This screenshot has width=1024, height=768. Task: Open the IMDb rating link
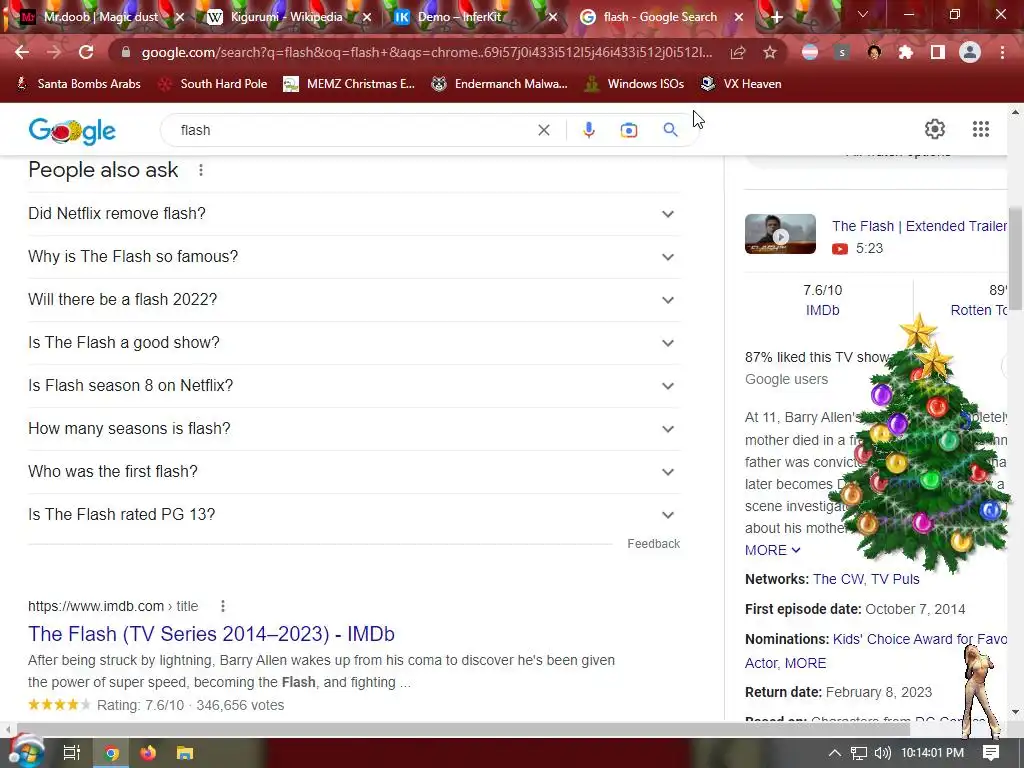click(x=822, y=310)
